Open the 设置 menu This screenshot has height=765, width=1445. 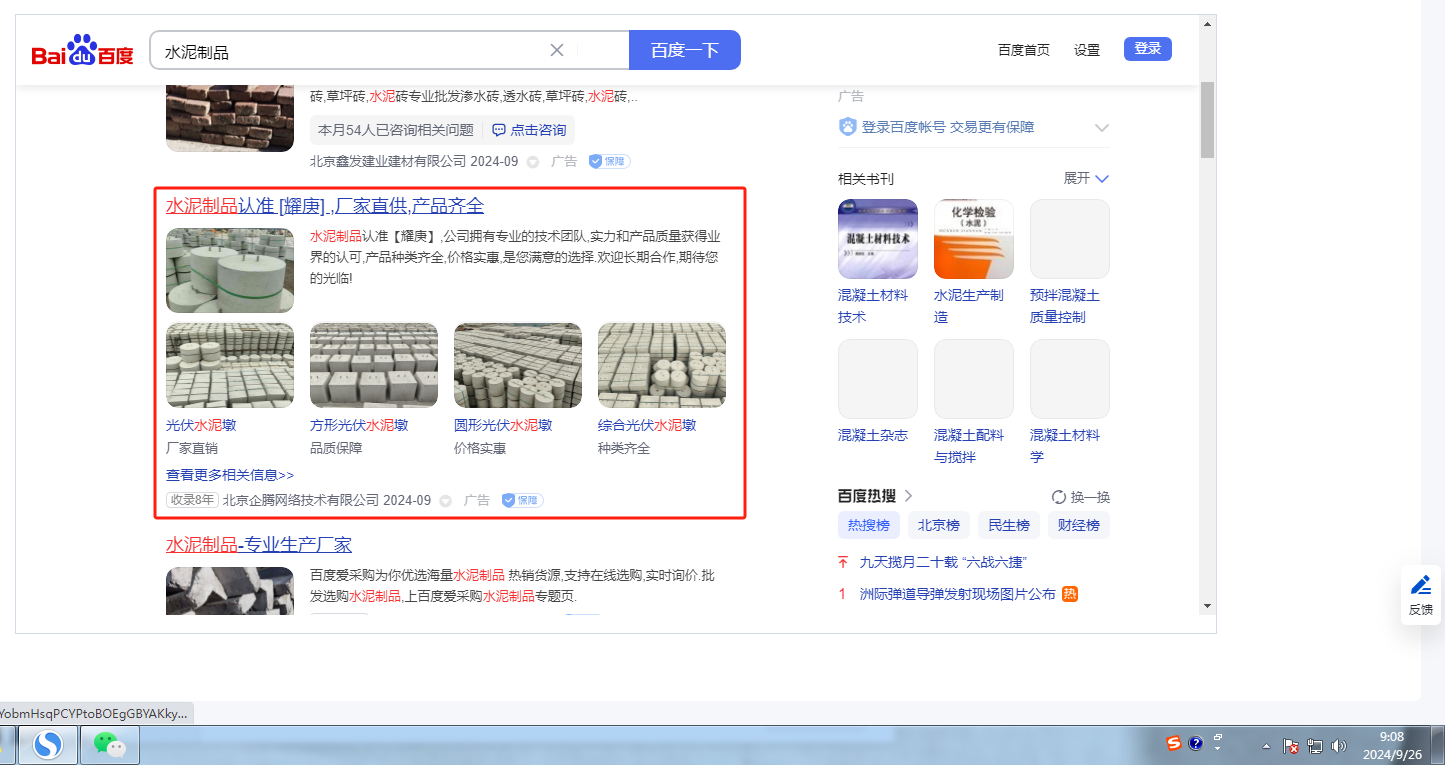pyautogui.click(x=1087, y=50)
